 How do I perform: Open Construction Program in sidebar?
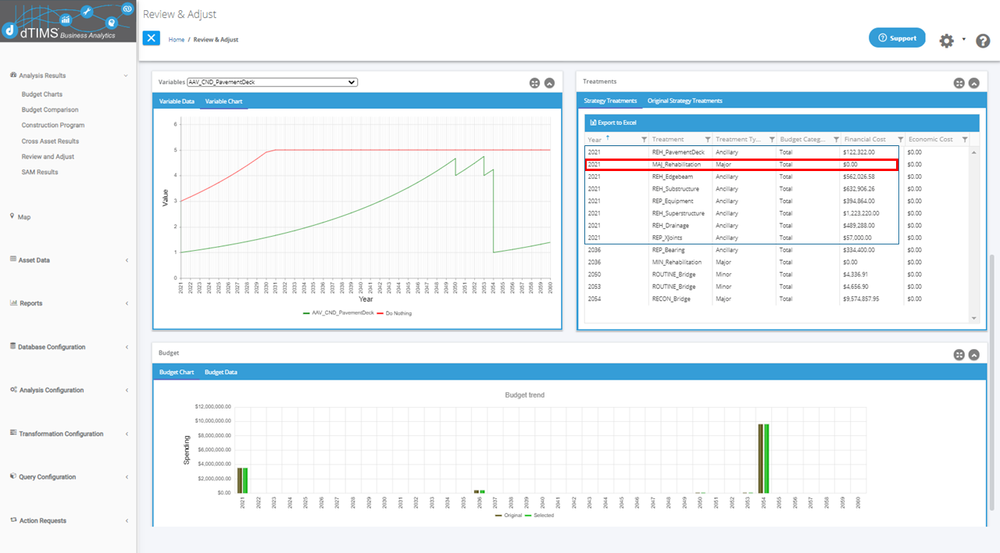coord(53,125)
